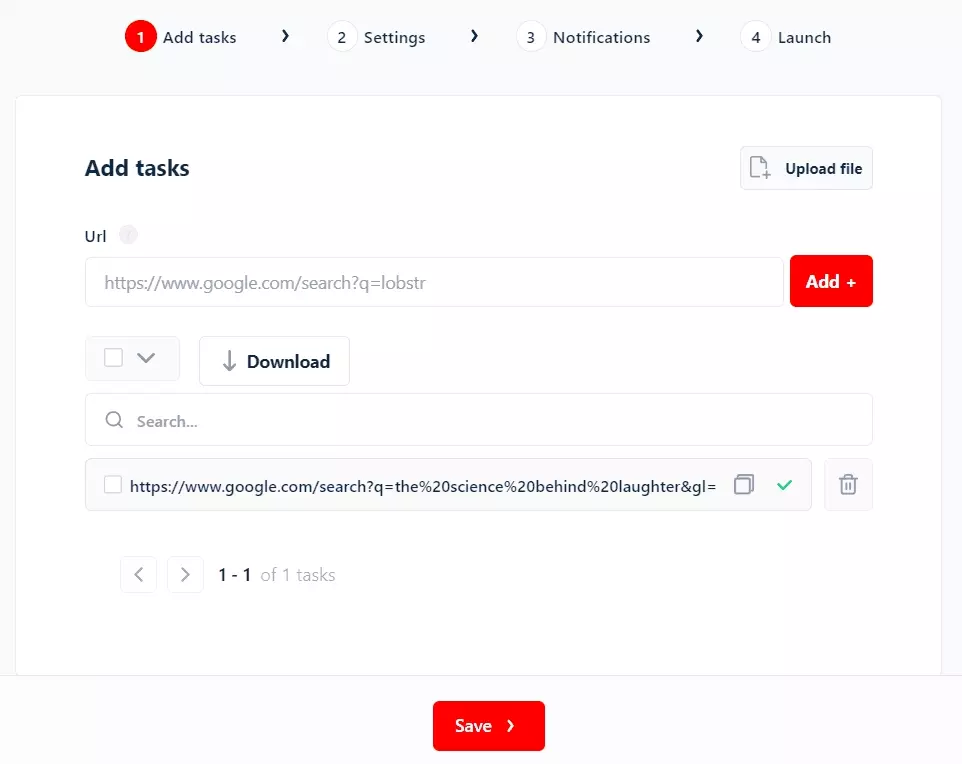Click the previous page arrow in pagination
Screen dimensions: 962x764
pyautogui.click(x=138, y=574)
